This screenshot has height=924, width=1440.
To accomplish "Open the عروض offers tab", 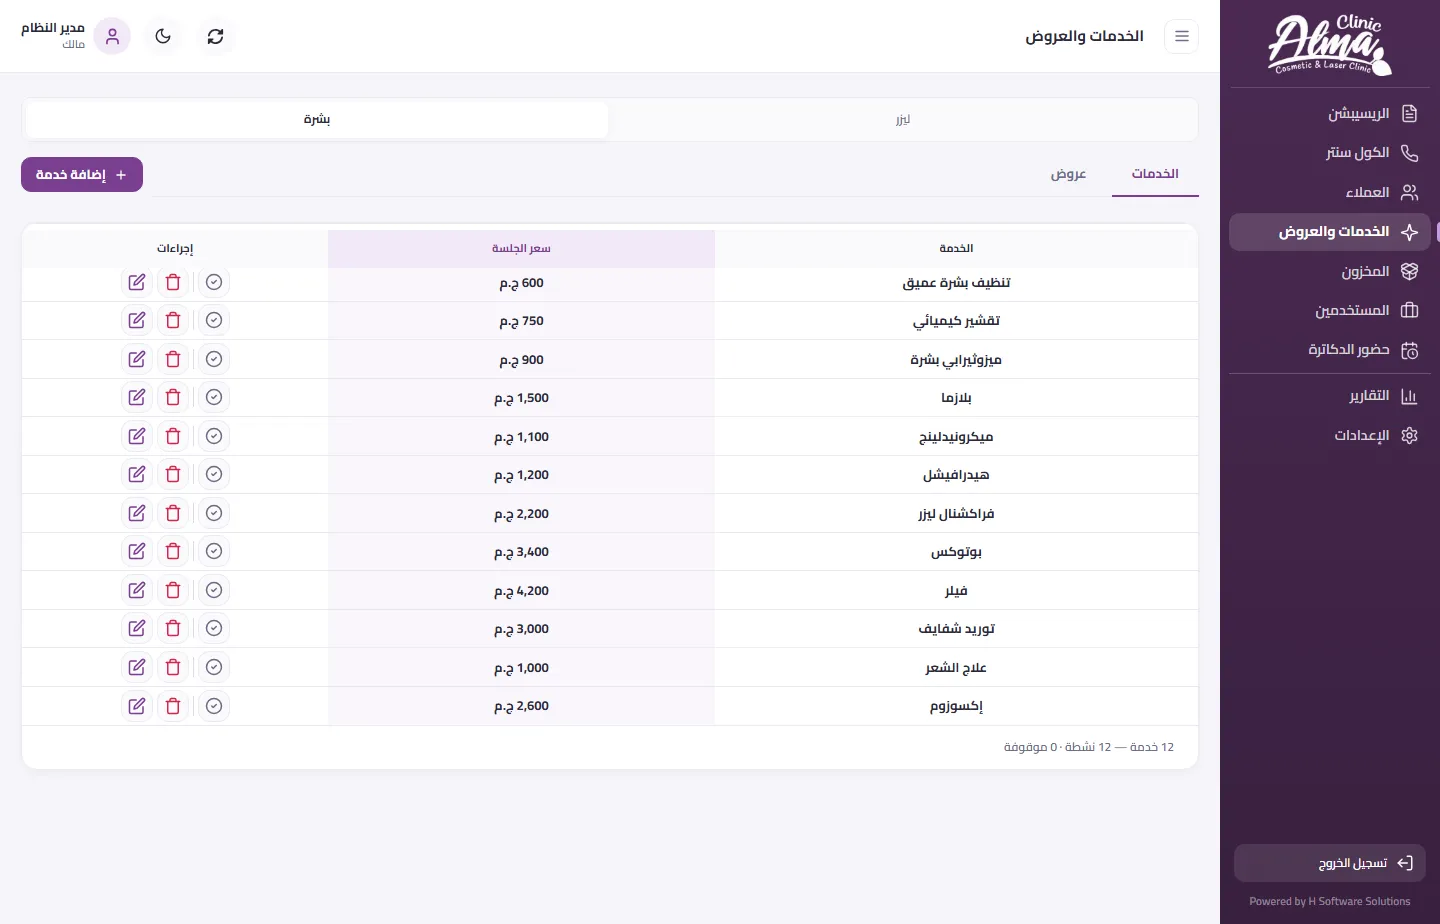I will (x=1068, y=174).
